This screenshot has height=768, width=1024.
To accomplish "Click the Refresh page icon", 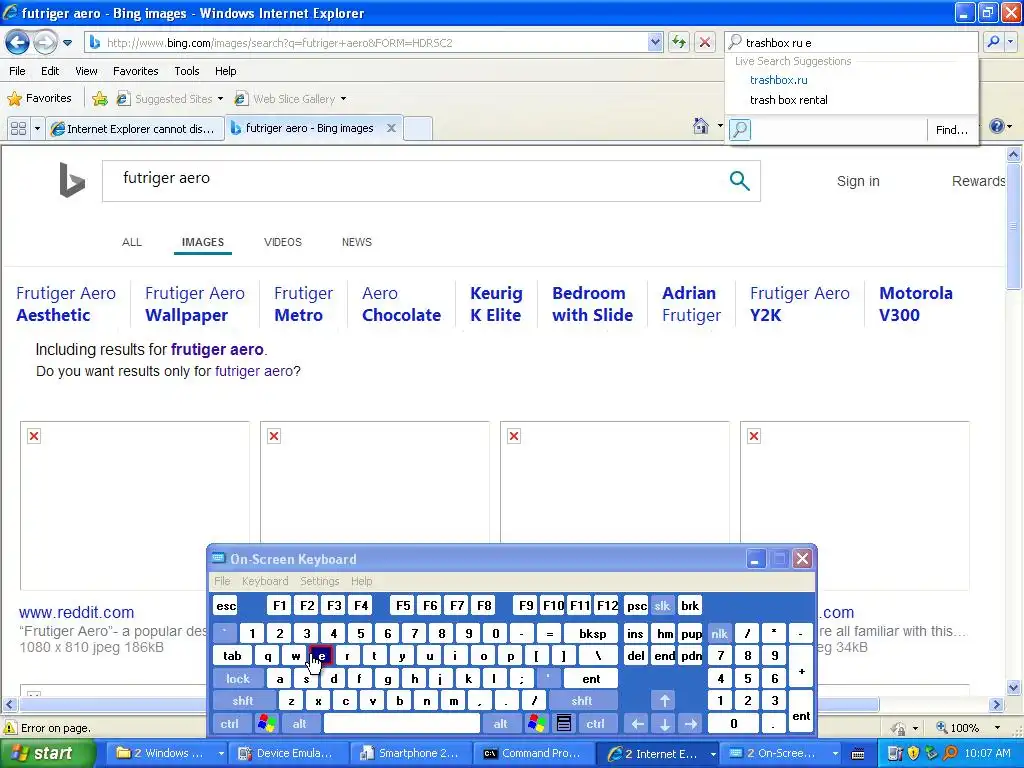I will [x=679, y=42].
